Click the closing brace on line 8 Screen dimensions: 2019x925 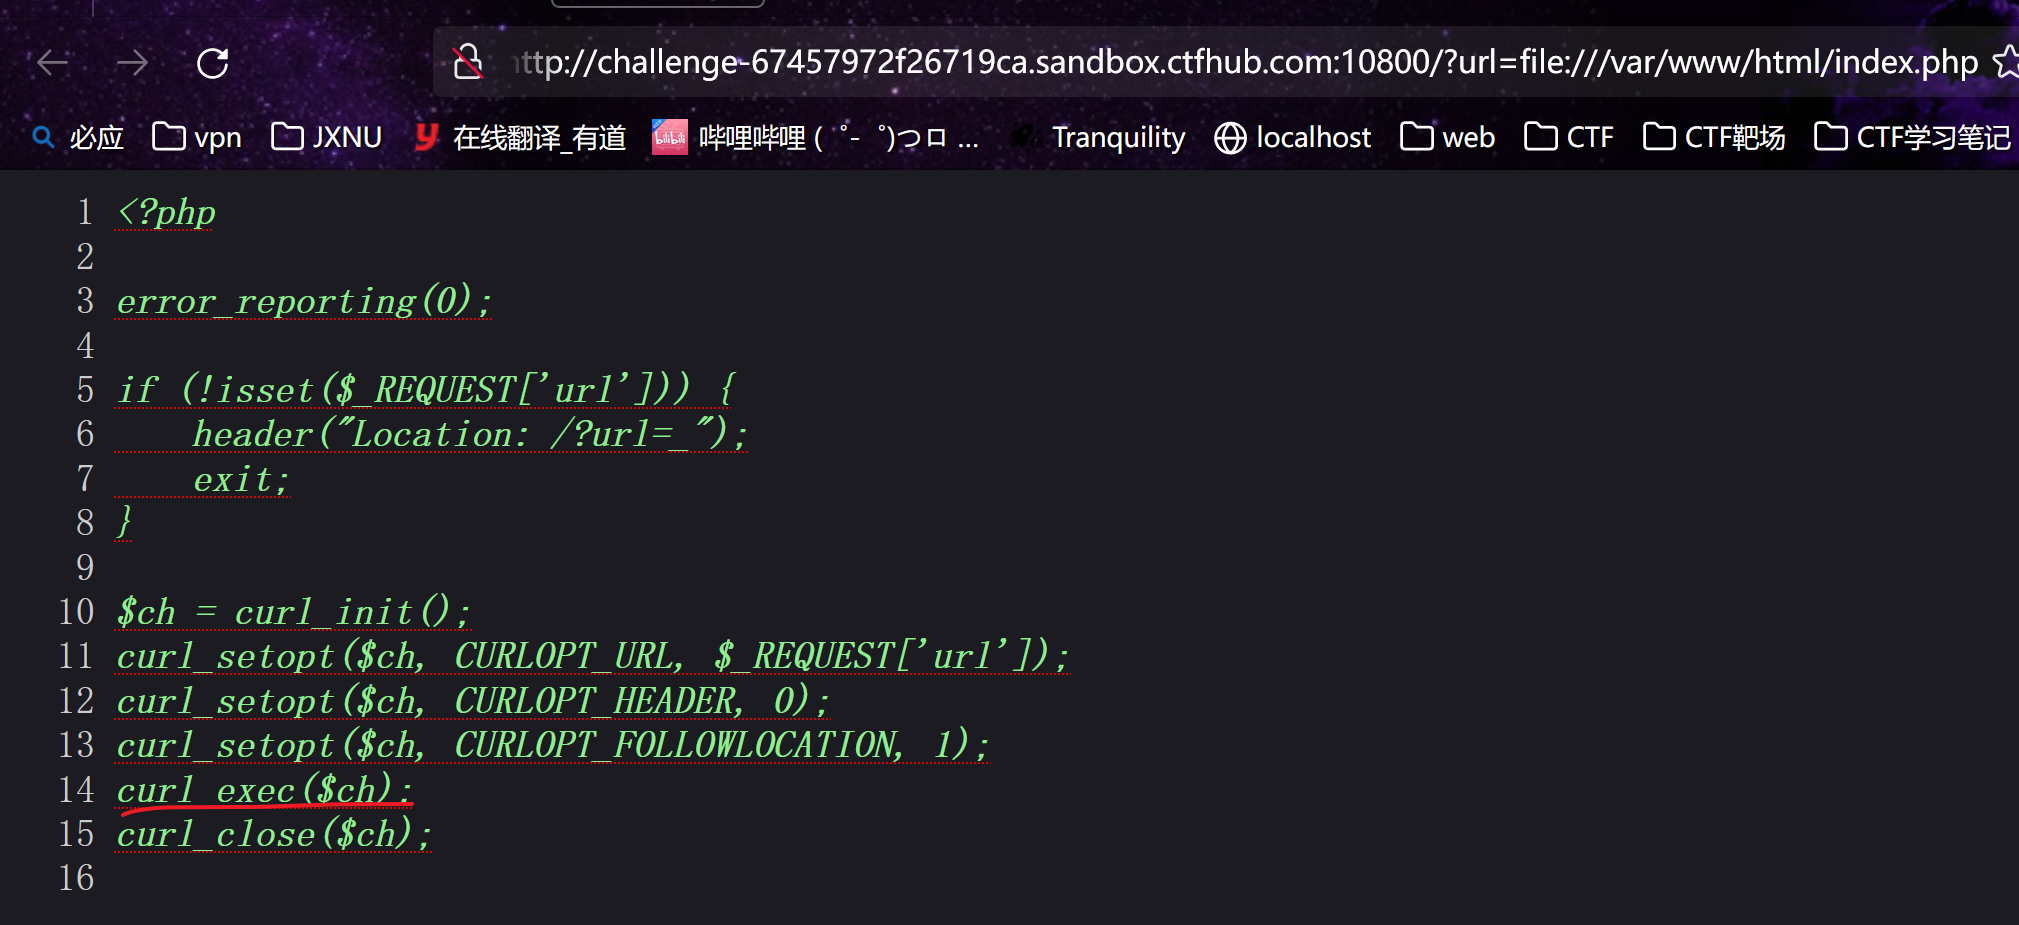tap(124, 522)
